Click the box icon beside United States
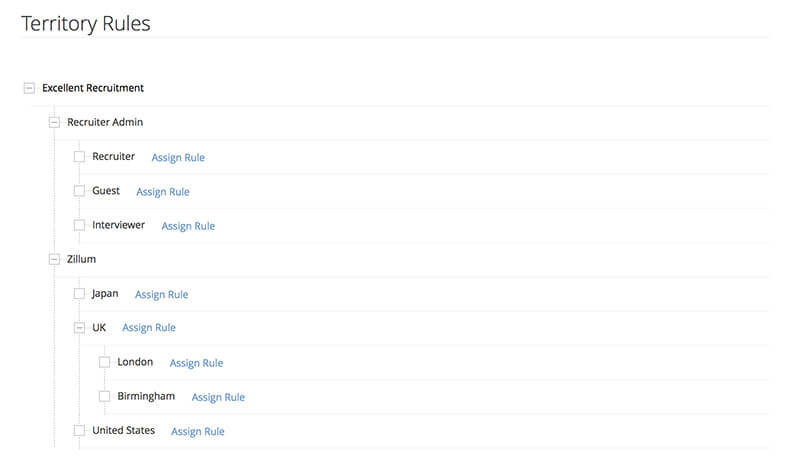 [79, 430]
